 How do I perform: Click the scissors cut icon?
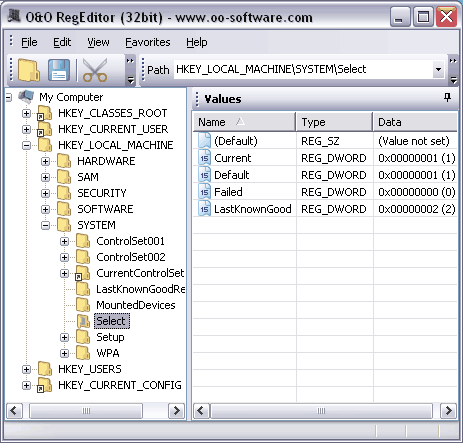95,70
